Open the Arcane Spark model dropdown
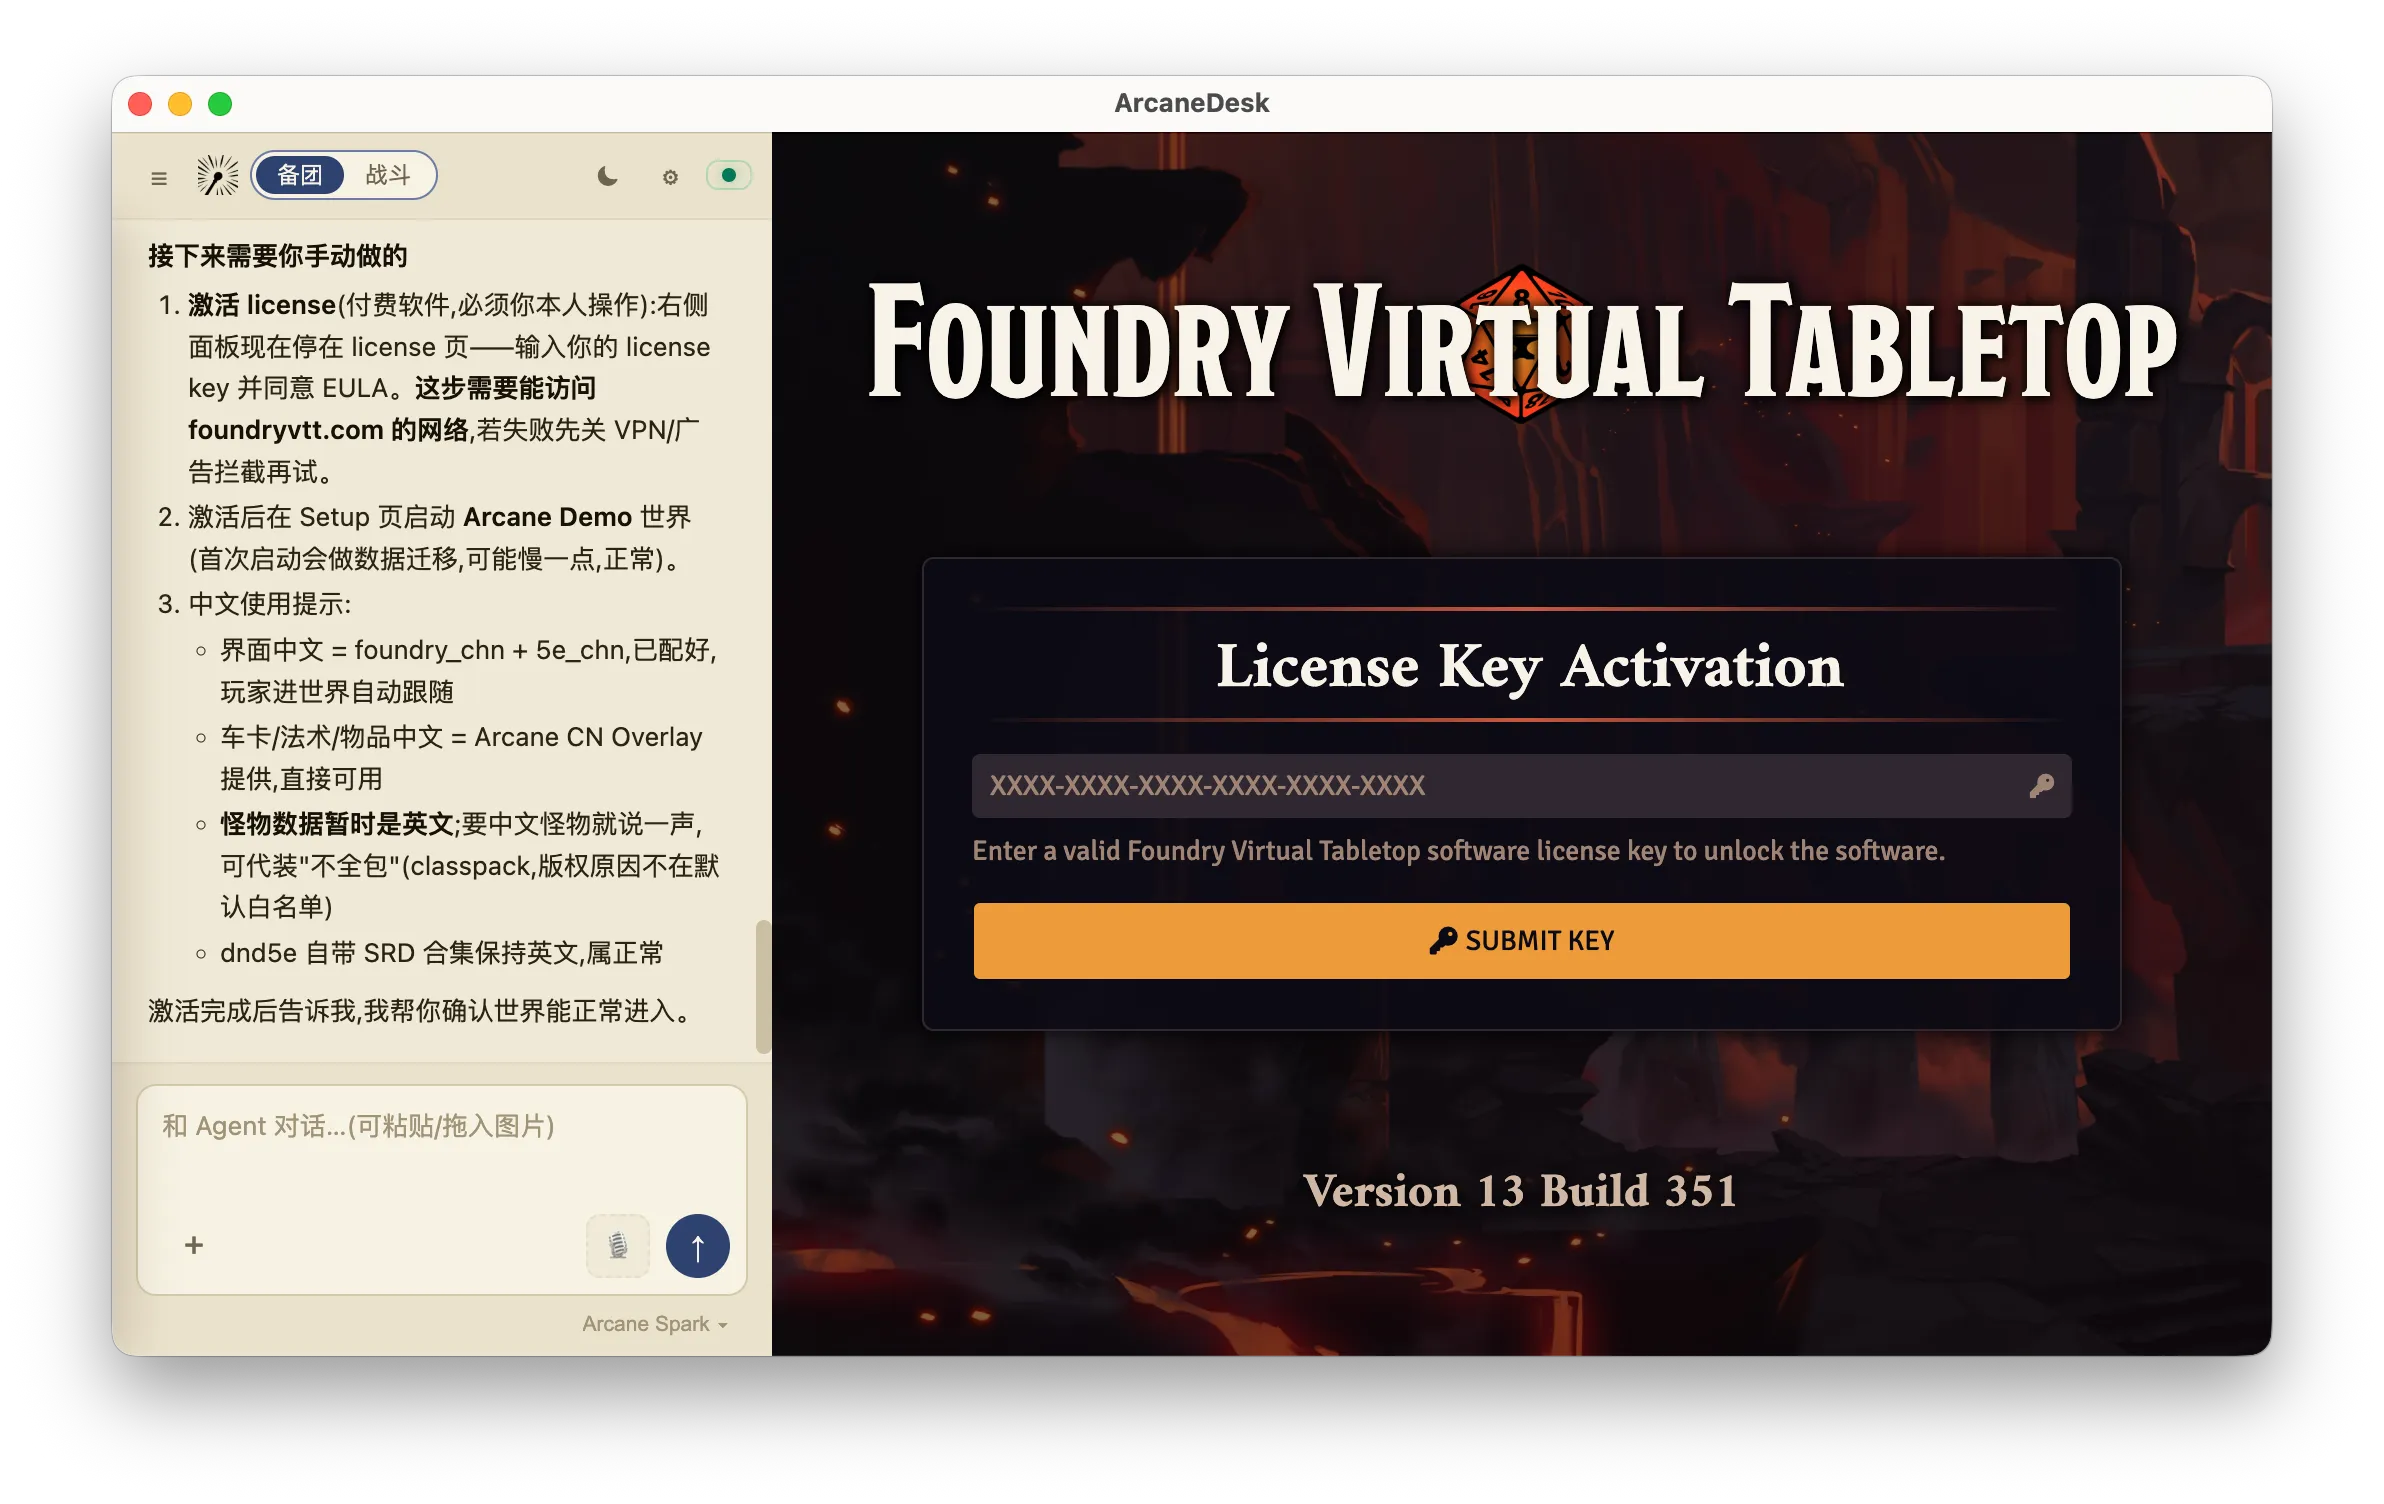This screenshot has width=2384, height=1504. coord(655,1324)
